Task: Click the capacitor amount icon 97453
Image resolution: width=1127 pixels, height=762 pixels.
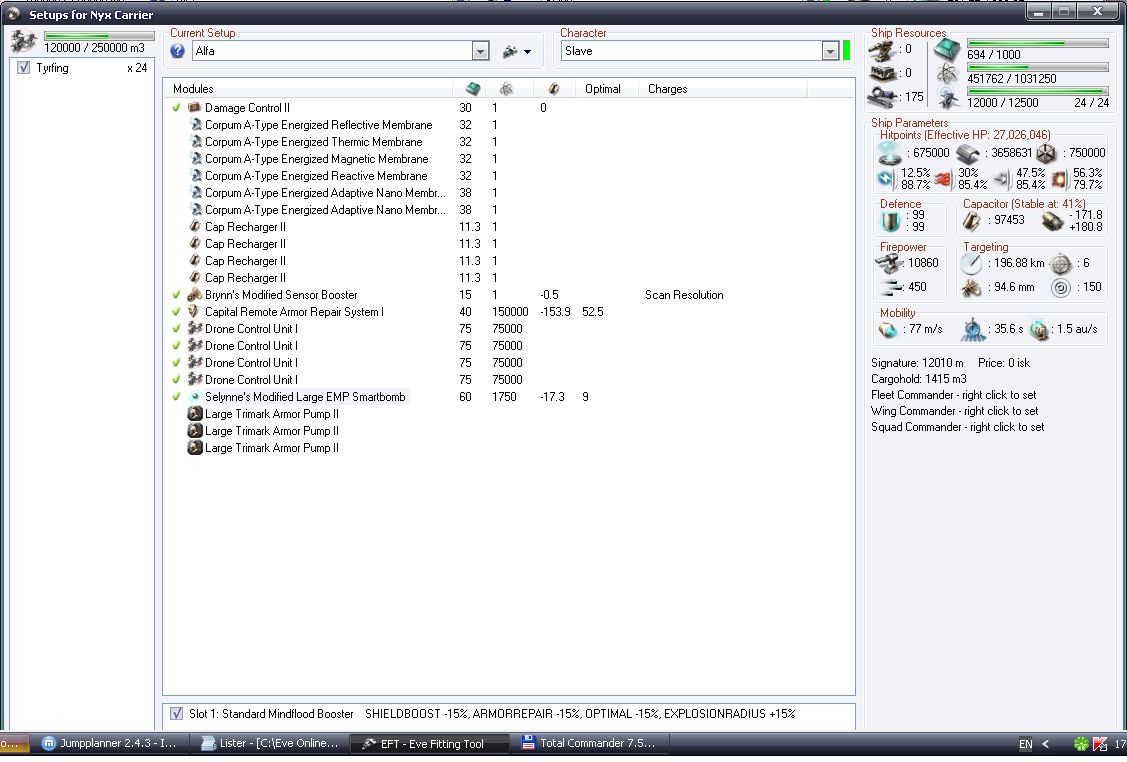Action: coord(972,221)
